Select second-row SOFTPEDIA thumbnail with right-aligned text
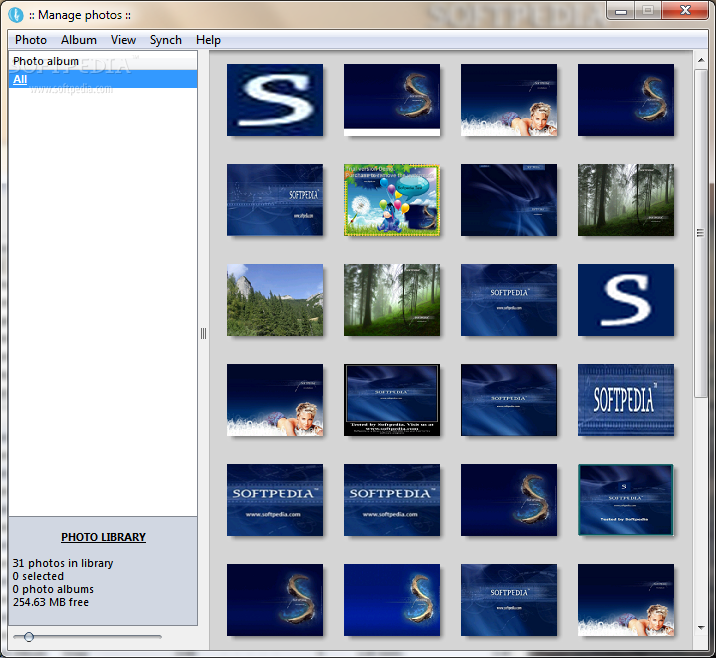 (275, 200)
